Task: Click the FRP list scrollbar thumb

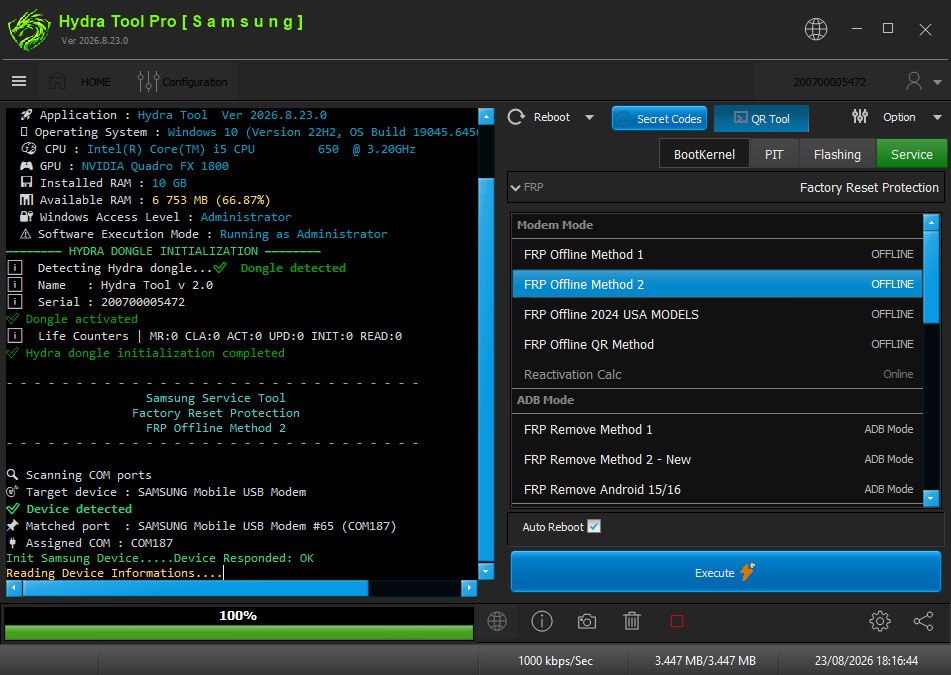Action: [931, 277]
